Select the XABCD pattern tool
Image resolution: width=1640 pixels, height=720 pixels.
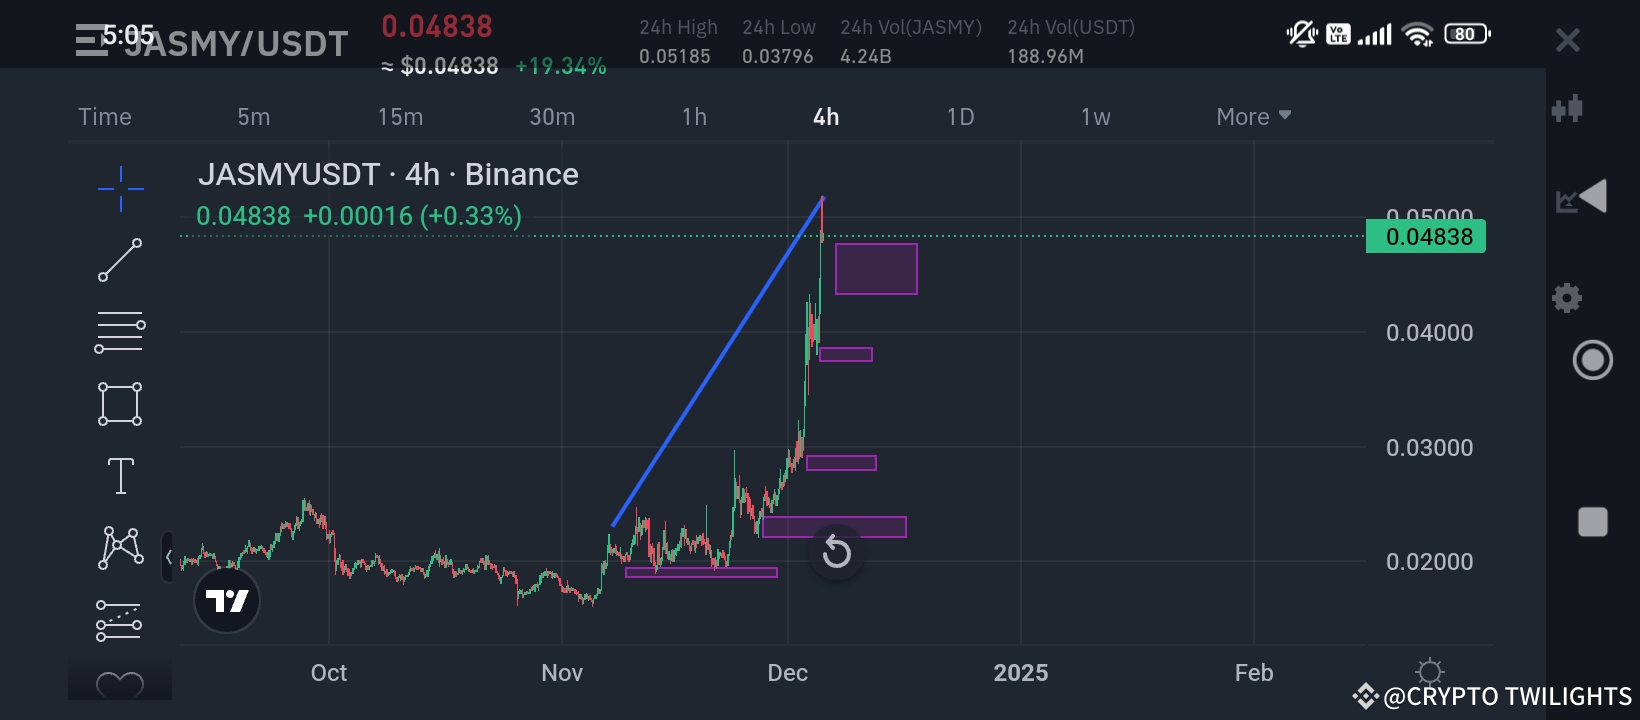click(x=119, y=547)
